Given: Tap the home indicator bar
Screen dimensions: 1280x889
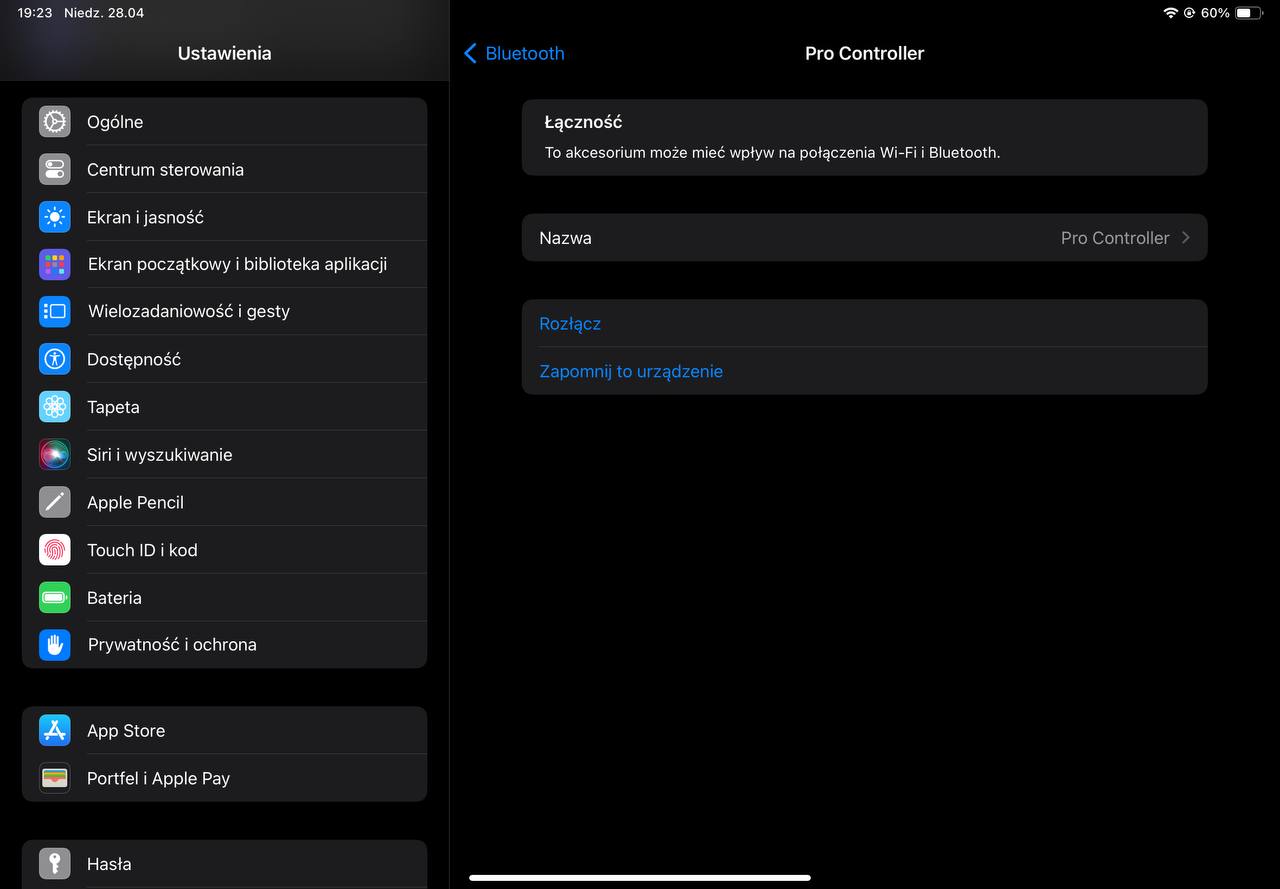Looking at the screenshot, I should (x=640, y=878).
